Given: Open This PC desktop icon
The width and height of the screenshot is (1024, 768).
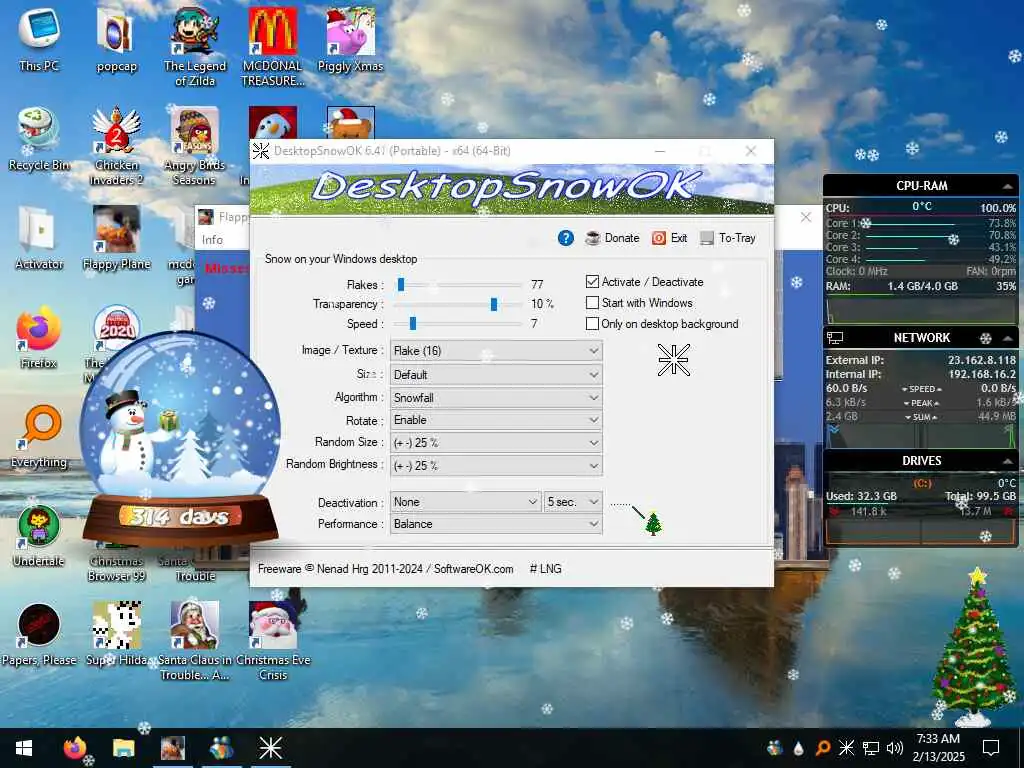Looking at the screenshot, I should (x=39, y=40).
